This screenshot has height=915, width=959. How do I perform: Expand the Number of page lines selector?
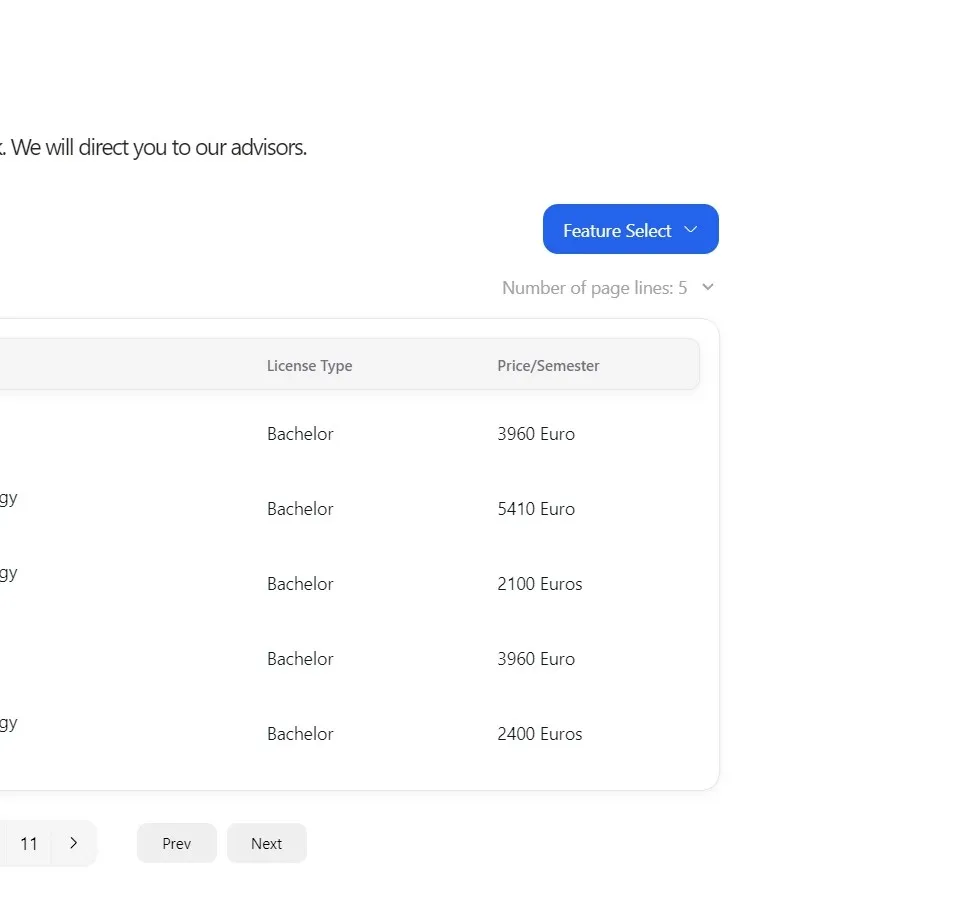(x=594, y=288)
